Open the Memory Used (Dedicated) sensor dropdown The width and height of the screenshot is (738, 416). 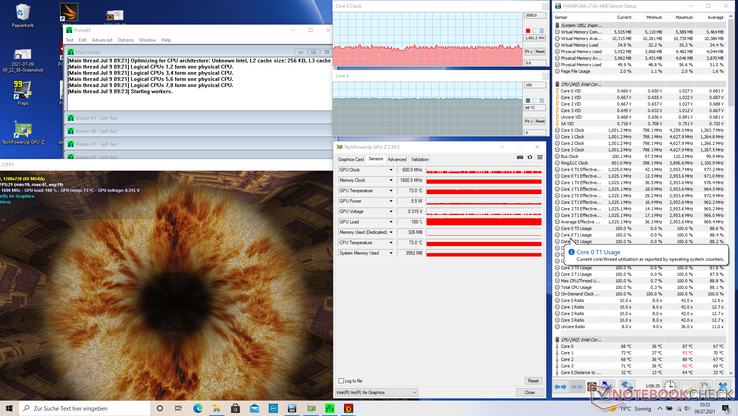tap(391, 232)
